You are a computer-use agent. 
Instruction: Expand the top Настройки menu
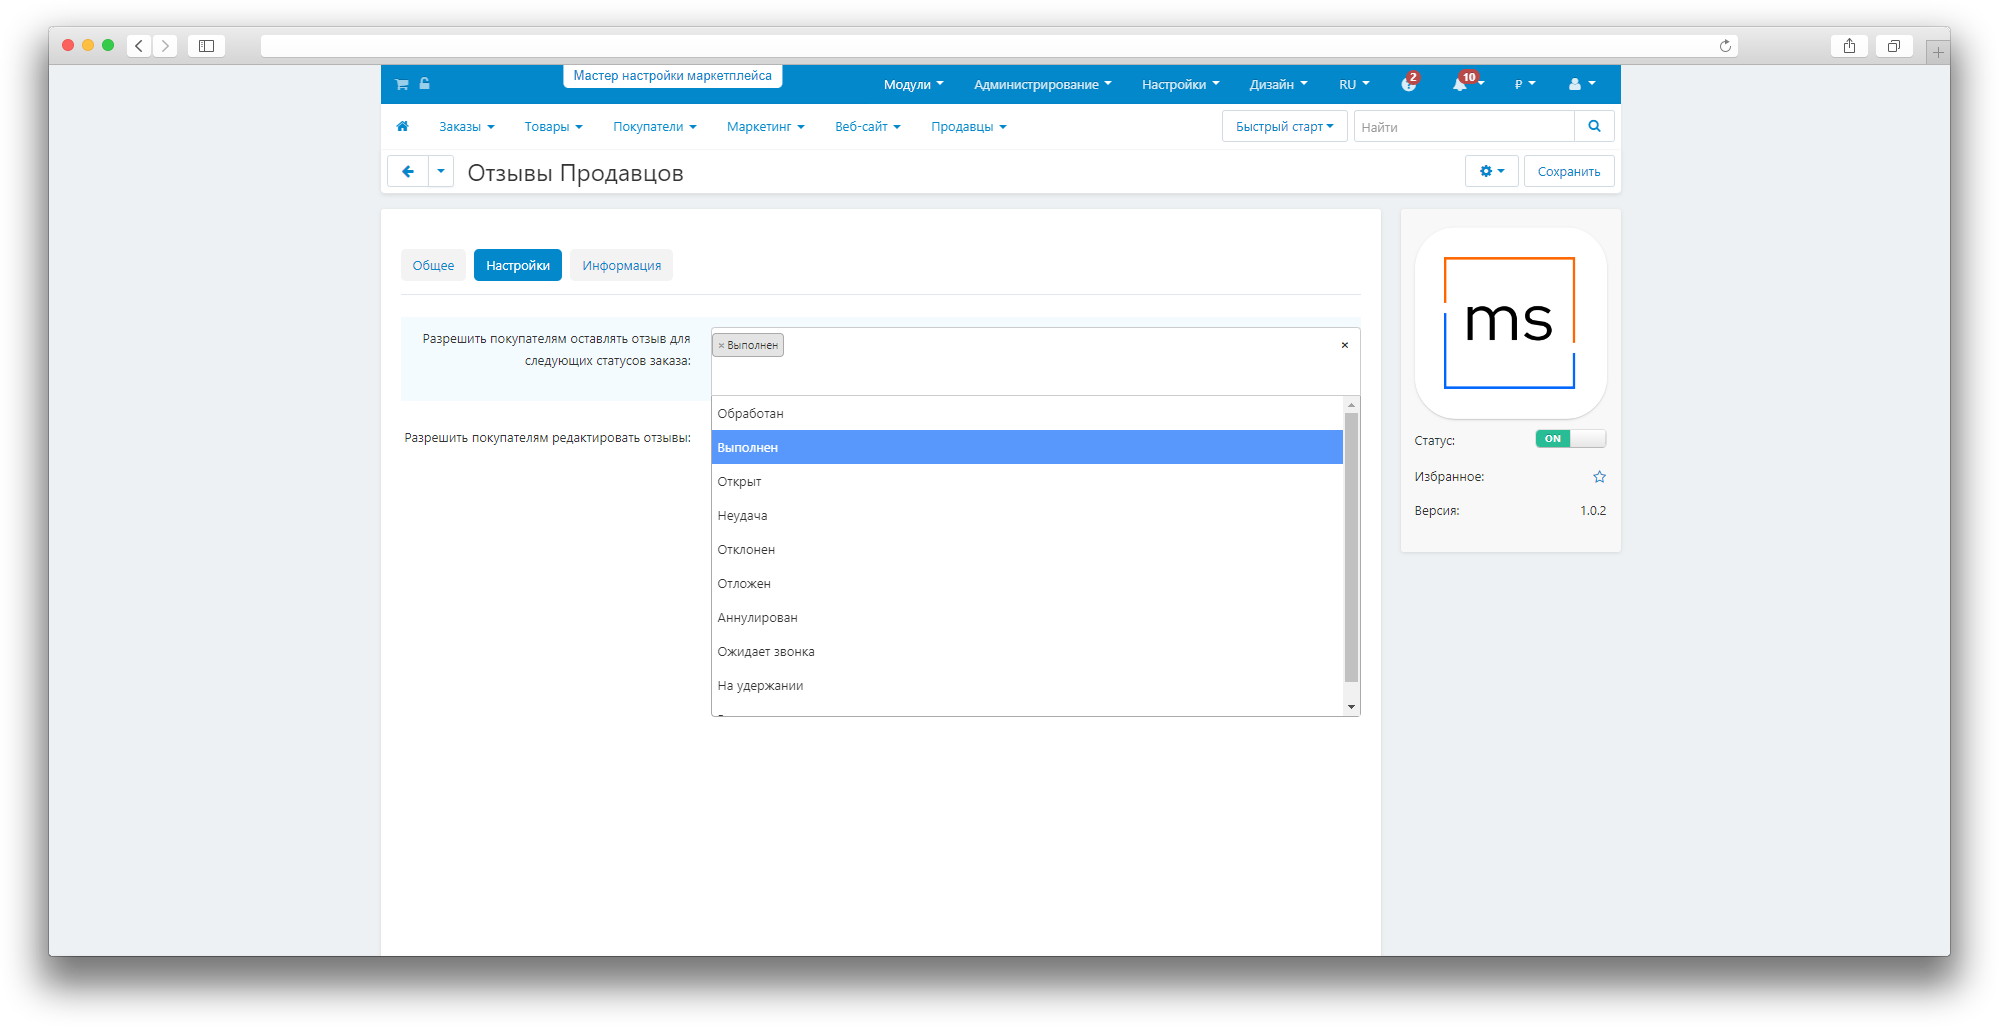tap(1180, 84)
